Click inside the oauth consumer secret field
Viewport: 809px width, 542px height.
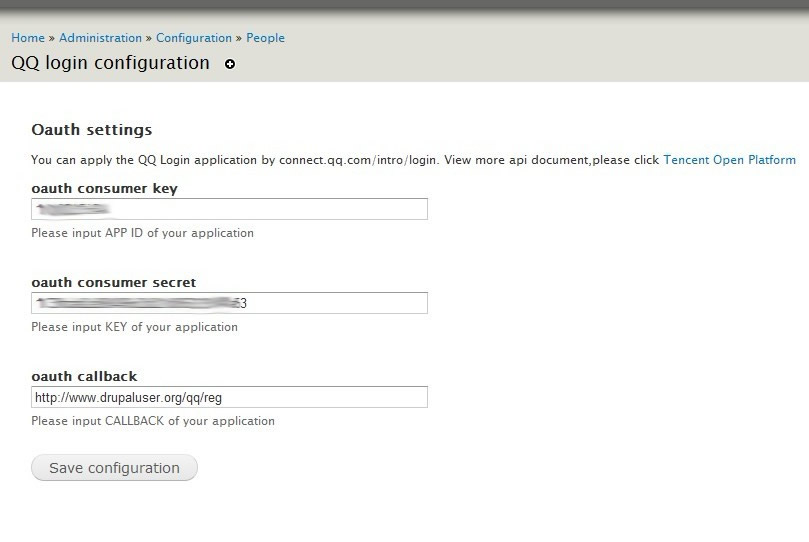click(229, 303)
